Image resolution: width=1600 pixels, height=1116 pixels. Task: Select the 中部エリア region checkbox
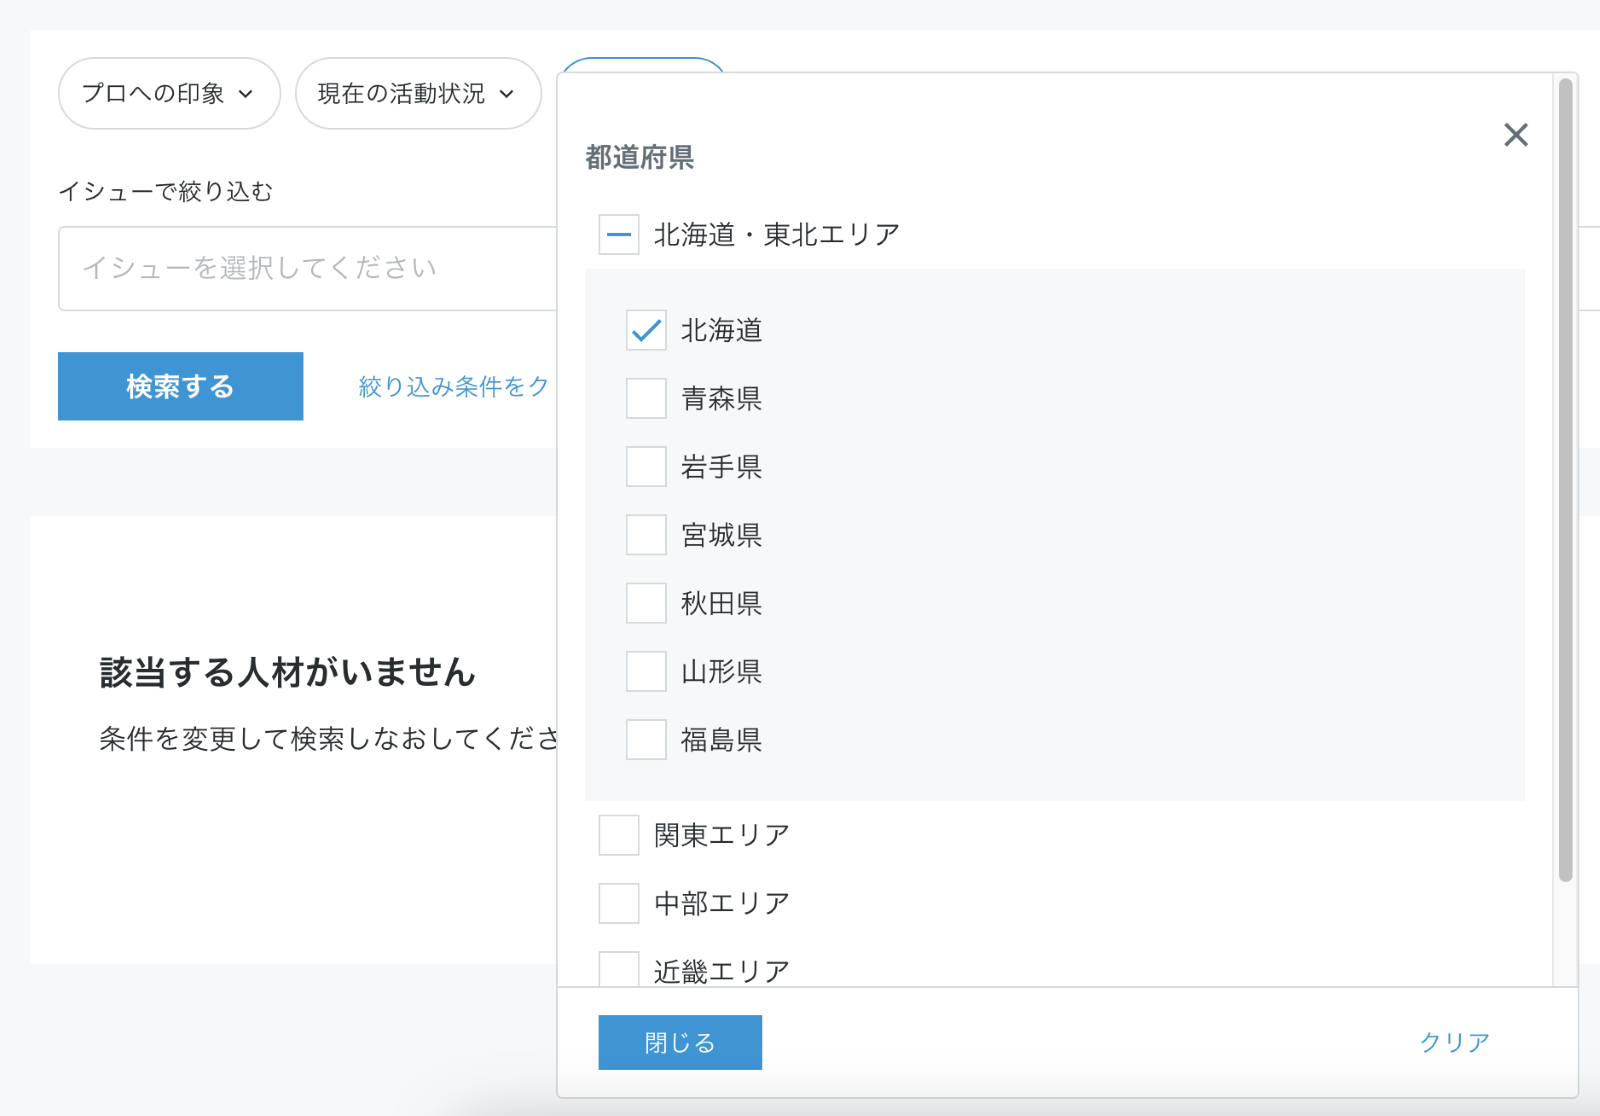click(619, 903)
